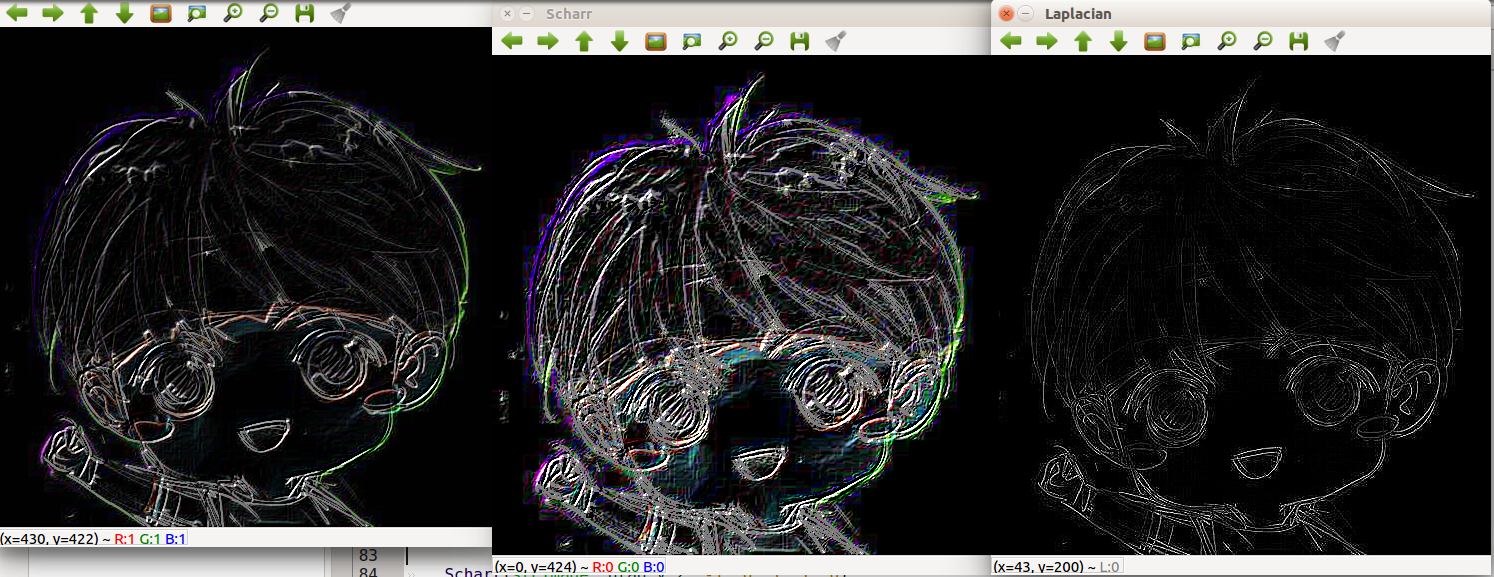Zoom in on the Scharr image
1494x577 pixels.
point(728,41)
